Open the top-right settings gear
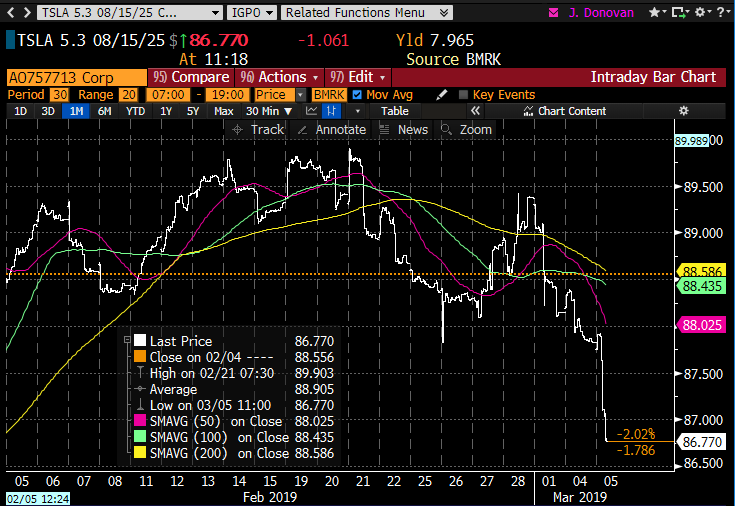Viewport: 735px width, 506px height. pyautogui.click(x=700, y=12)
